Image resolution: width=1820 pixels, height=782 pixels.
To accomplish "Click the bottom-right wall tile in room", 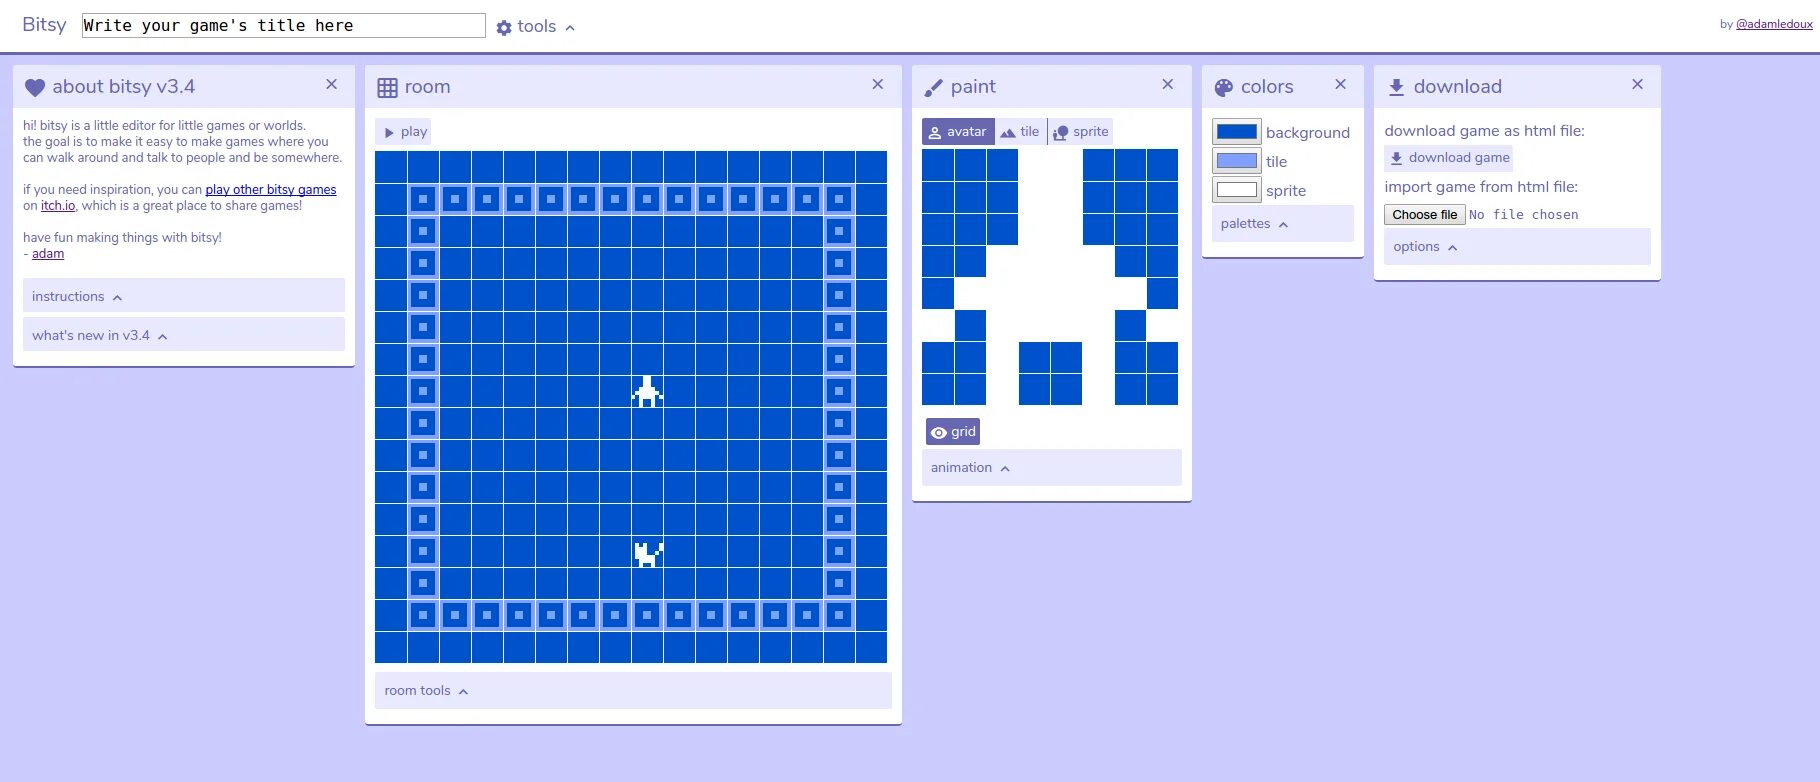I will (839, 615).
